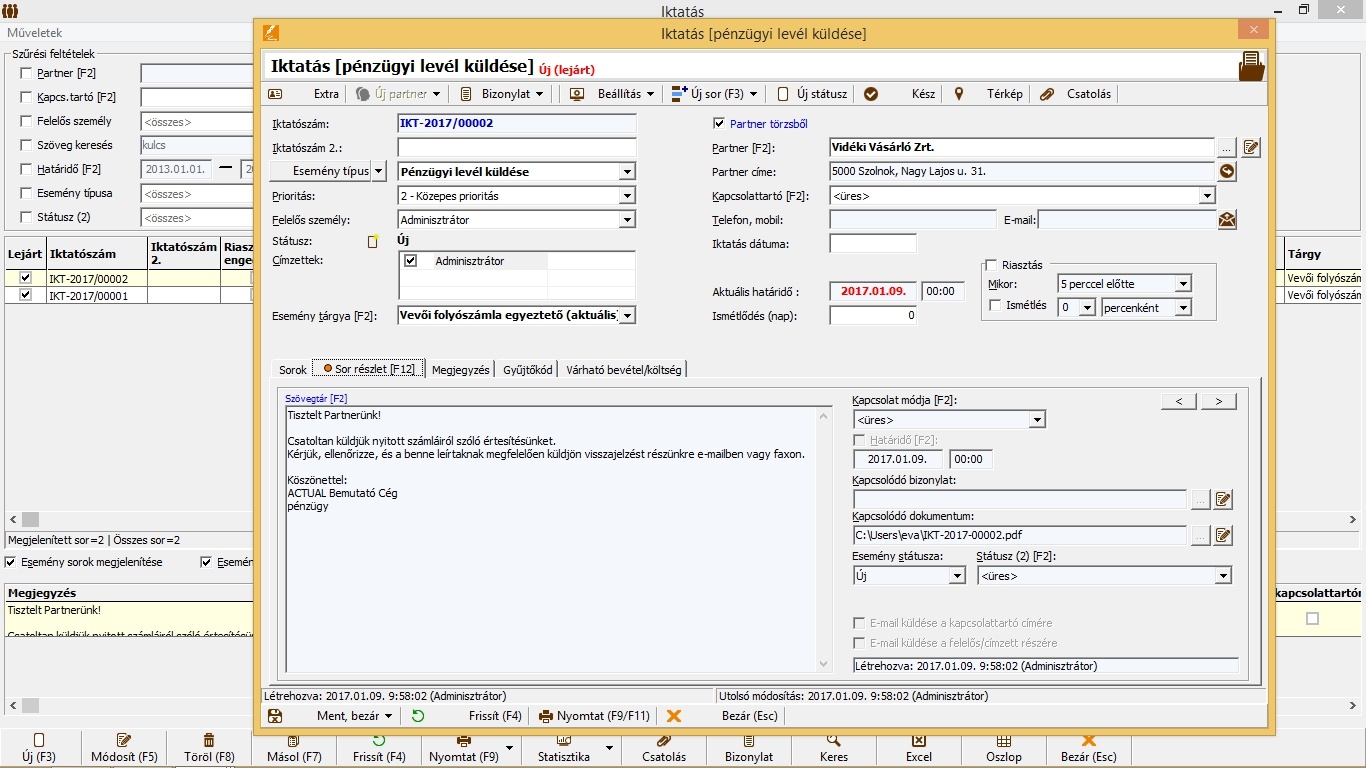Uncheck the Partner törzsből checkbox

coord(719,124)
